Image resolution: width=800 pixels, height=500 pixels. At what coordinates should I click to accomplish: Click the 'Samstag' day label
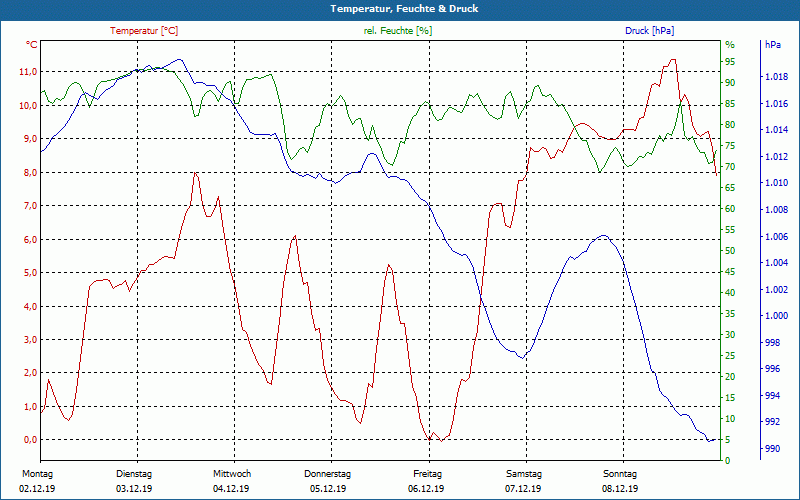[x=524, y=474]
